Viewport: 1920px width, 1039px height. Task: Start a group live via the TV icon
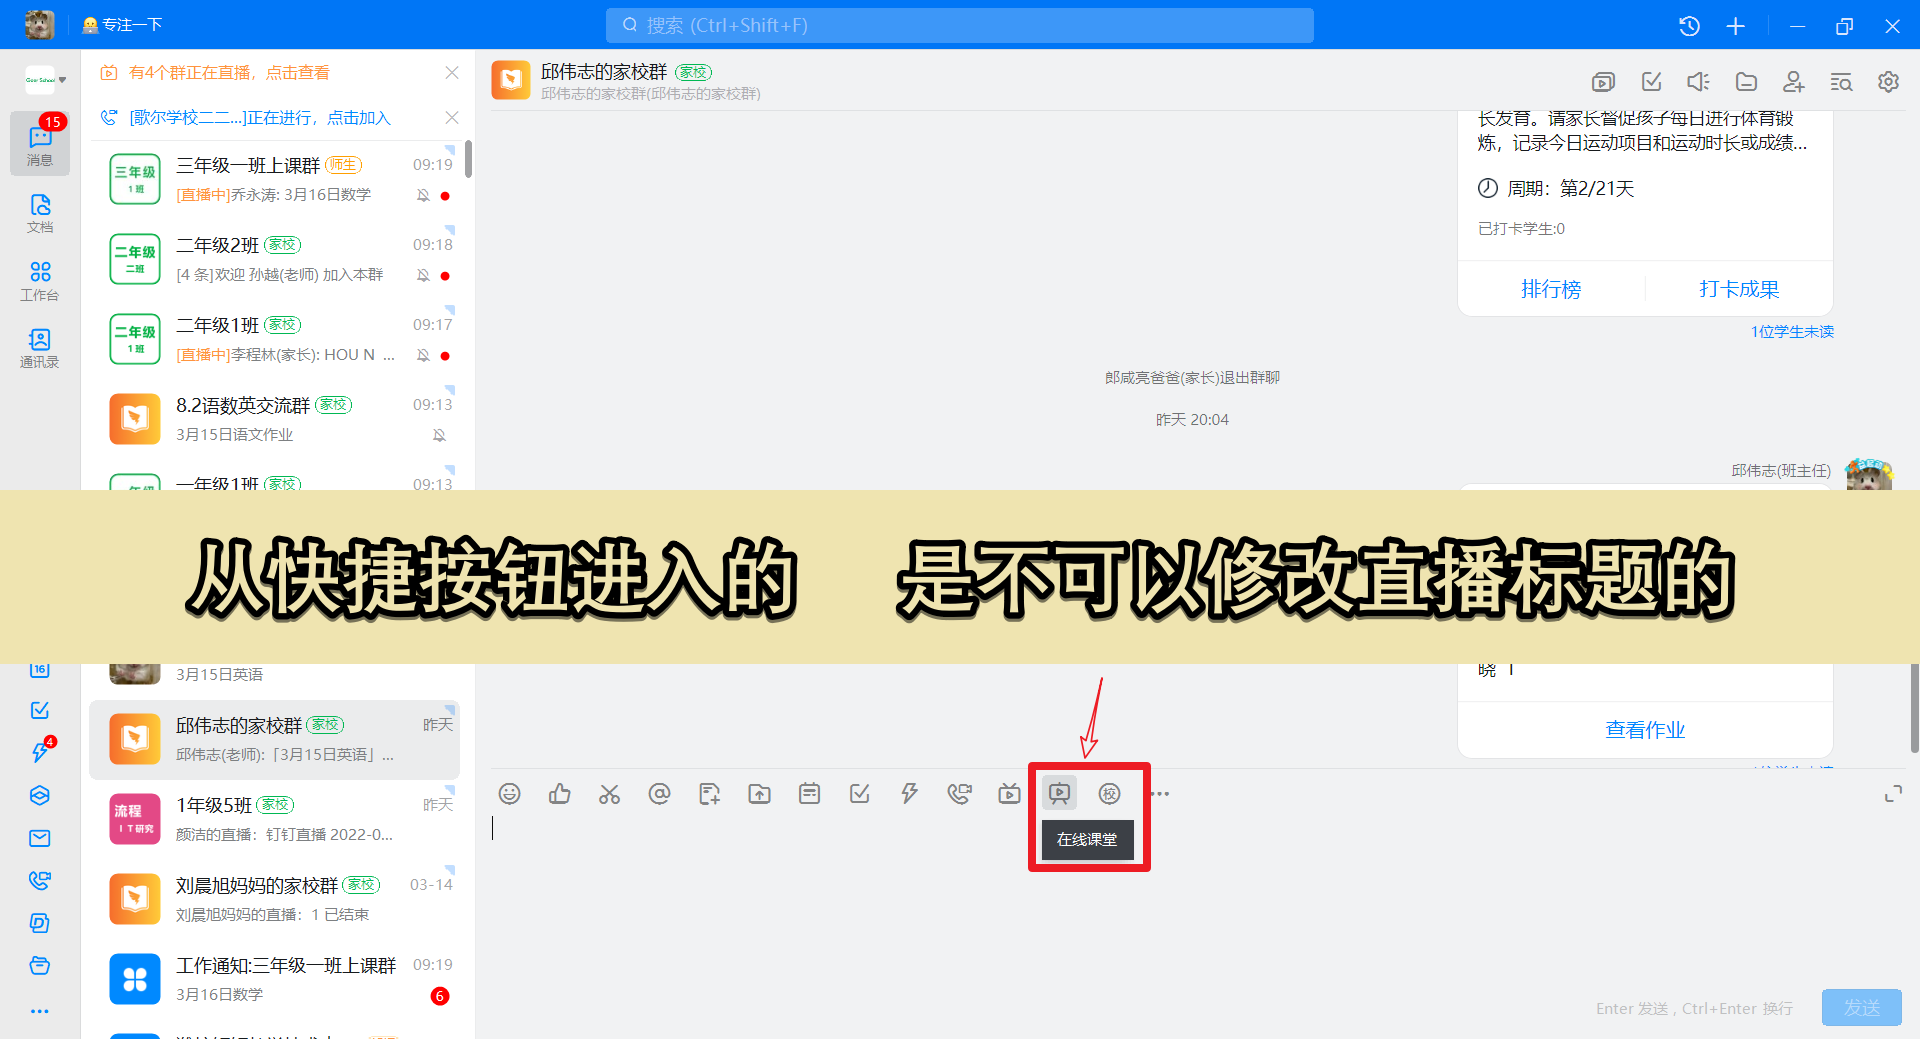(x=1009, y=794)
